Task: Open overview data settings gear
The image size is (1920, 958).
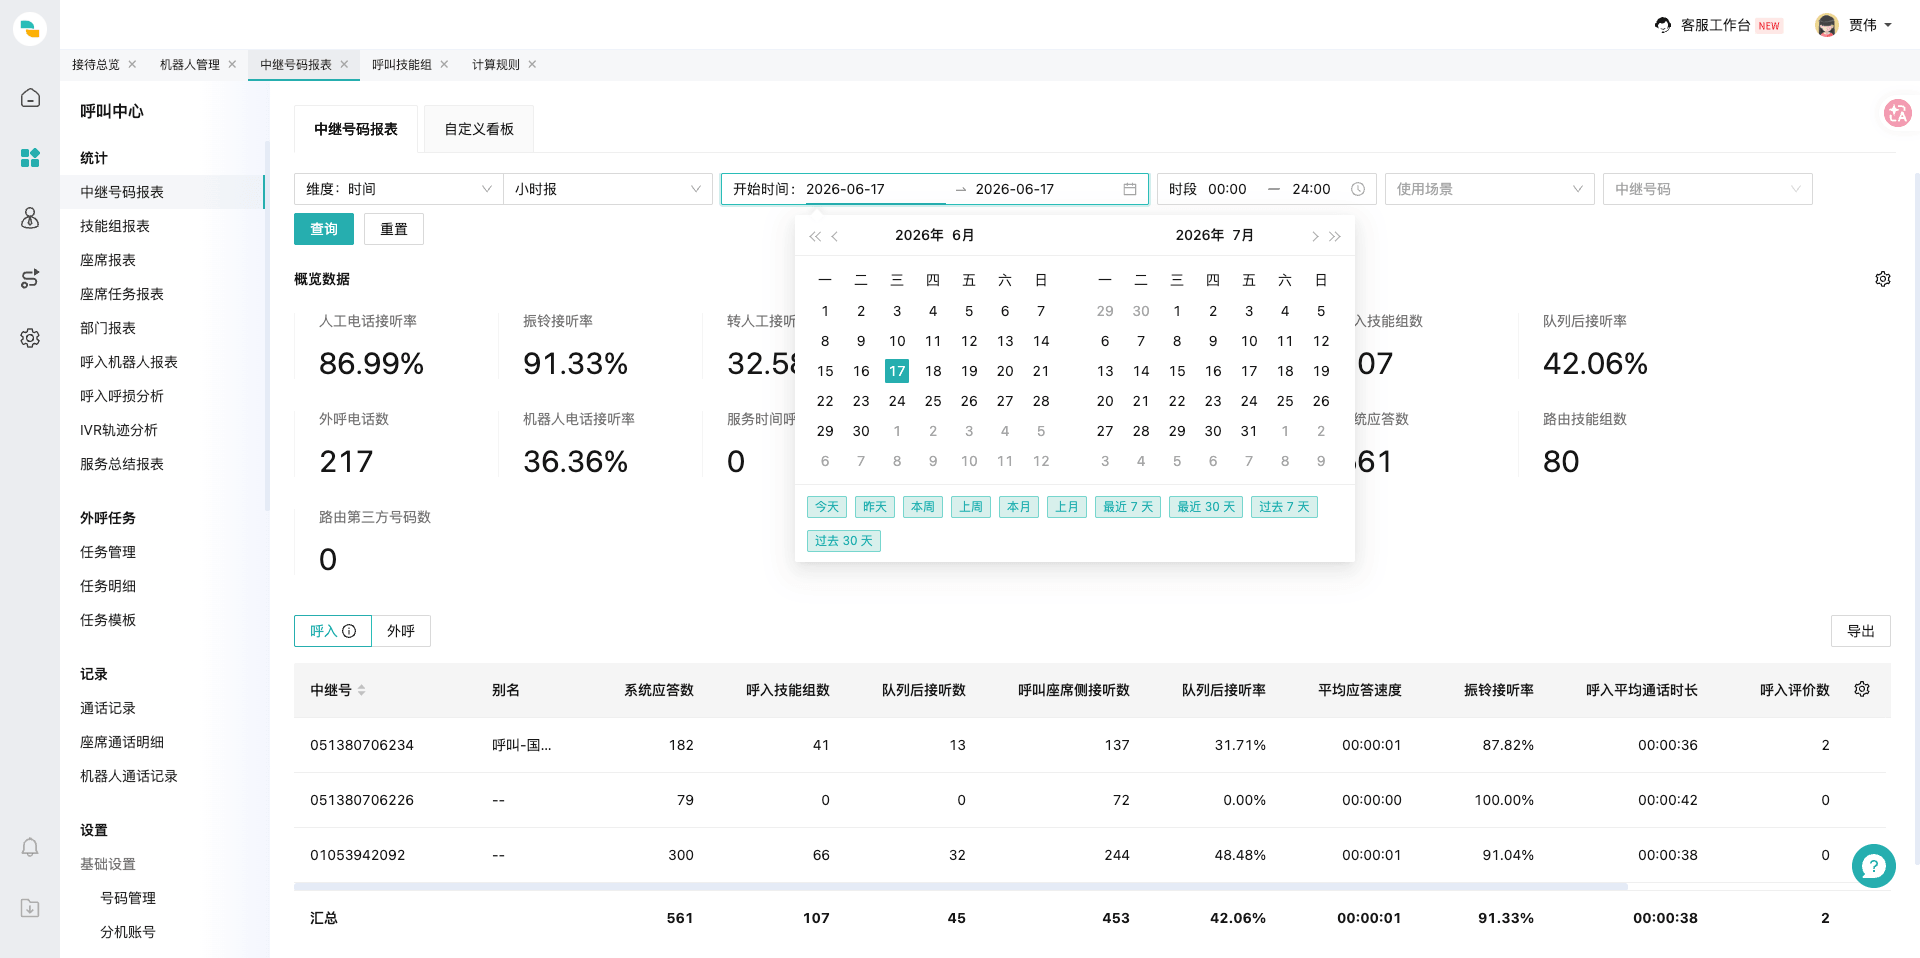Action: pos(1882,279)
